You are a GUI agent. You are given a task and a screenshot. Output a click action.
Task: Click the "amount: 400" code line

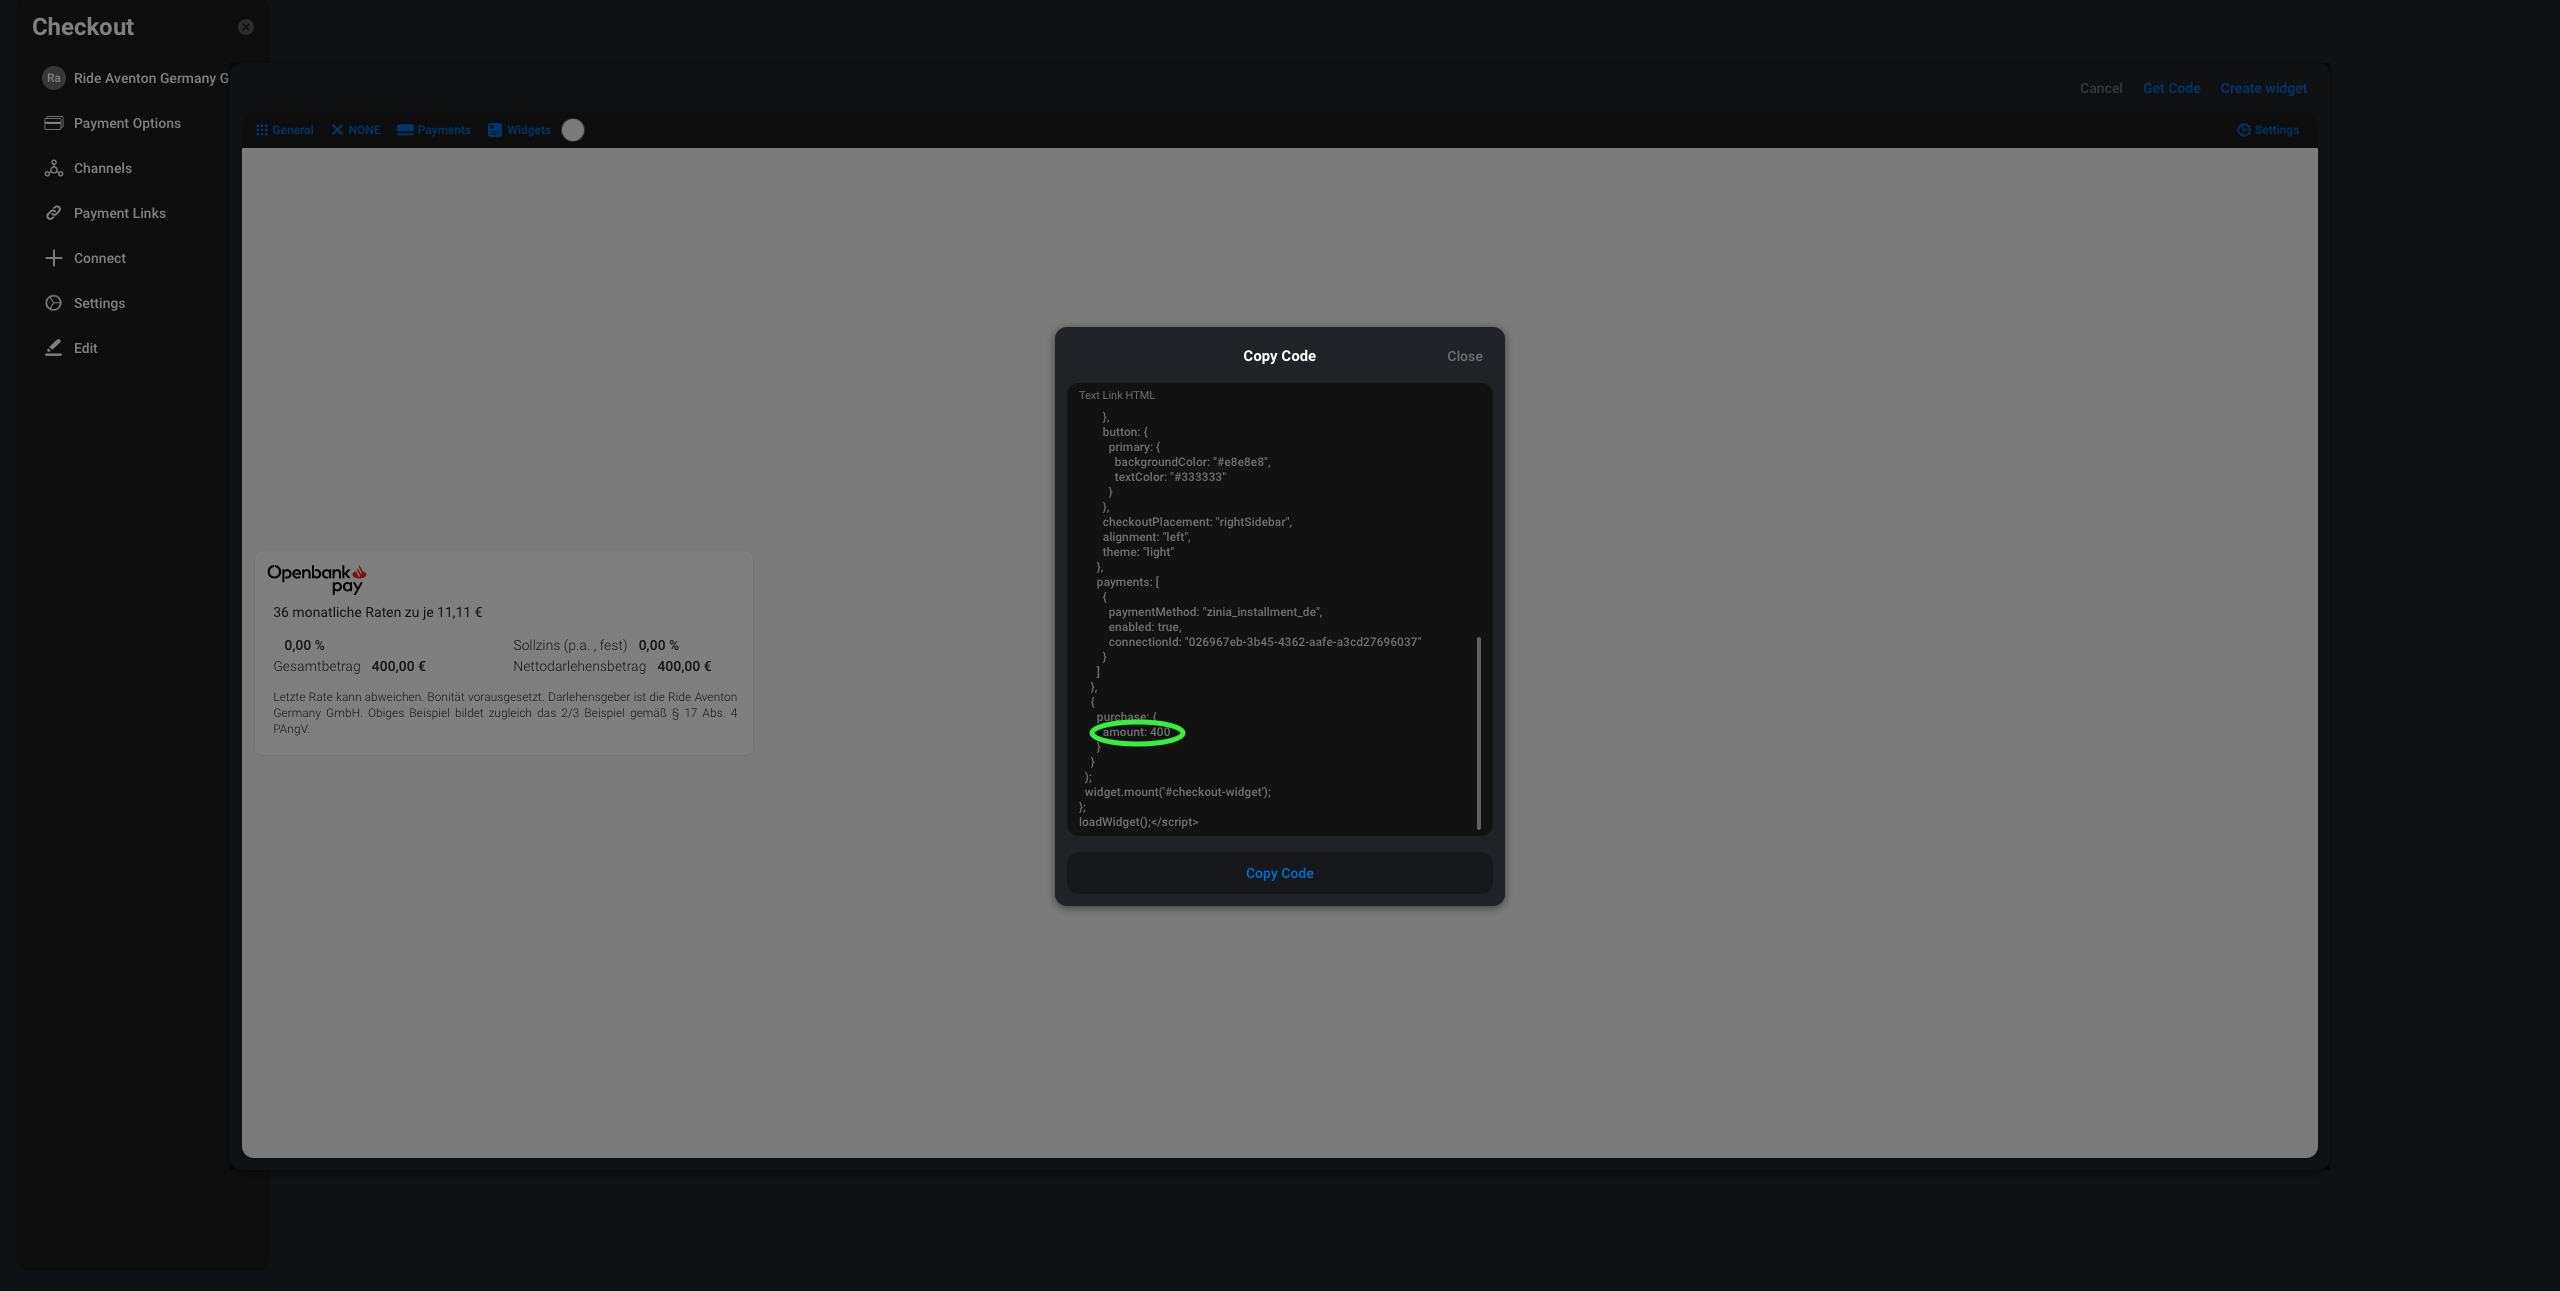point(1136,732)
